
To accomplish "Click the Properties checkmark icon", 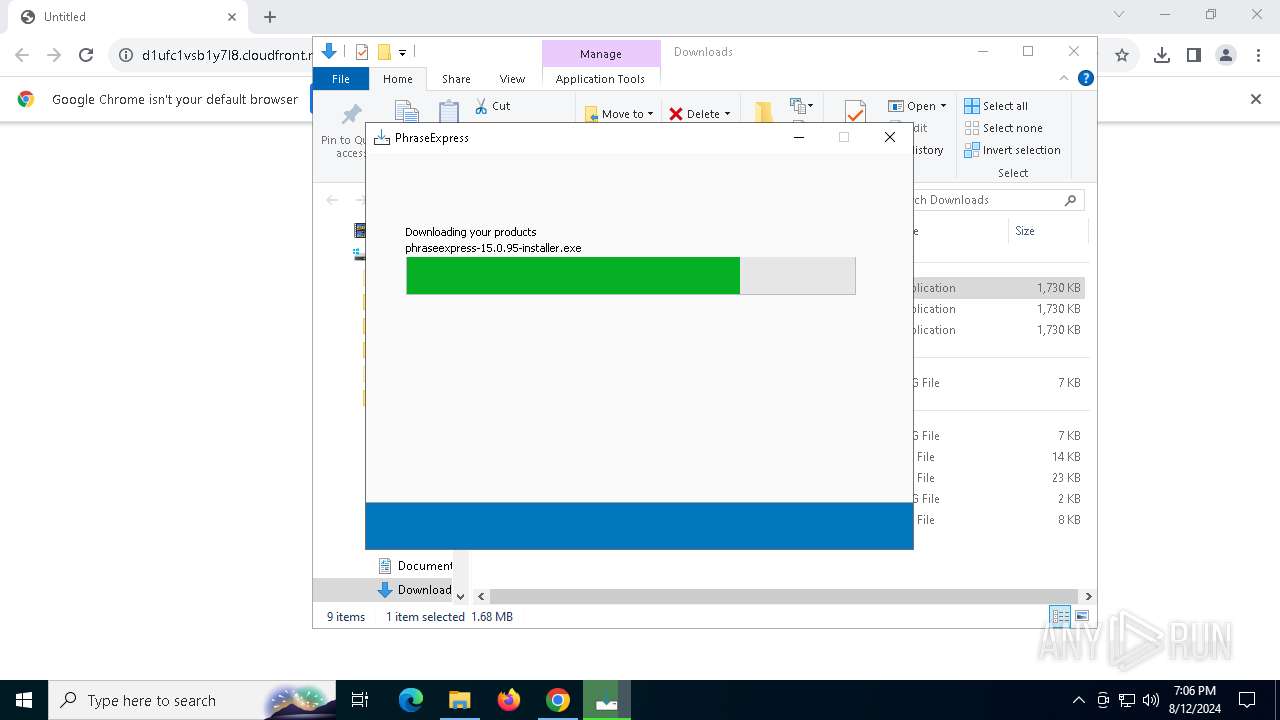I will (855, 111).
